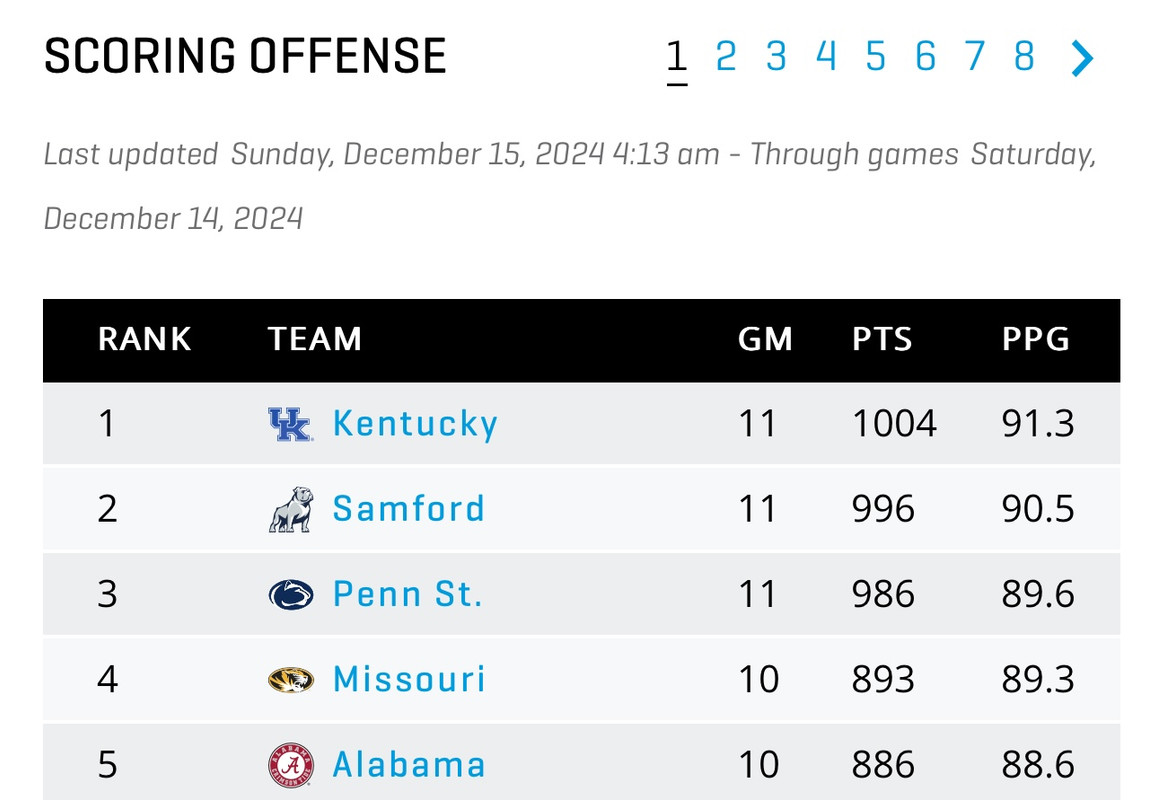Jump to page 3 of rankings

click(x=776, y=57)
